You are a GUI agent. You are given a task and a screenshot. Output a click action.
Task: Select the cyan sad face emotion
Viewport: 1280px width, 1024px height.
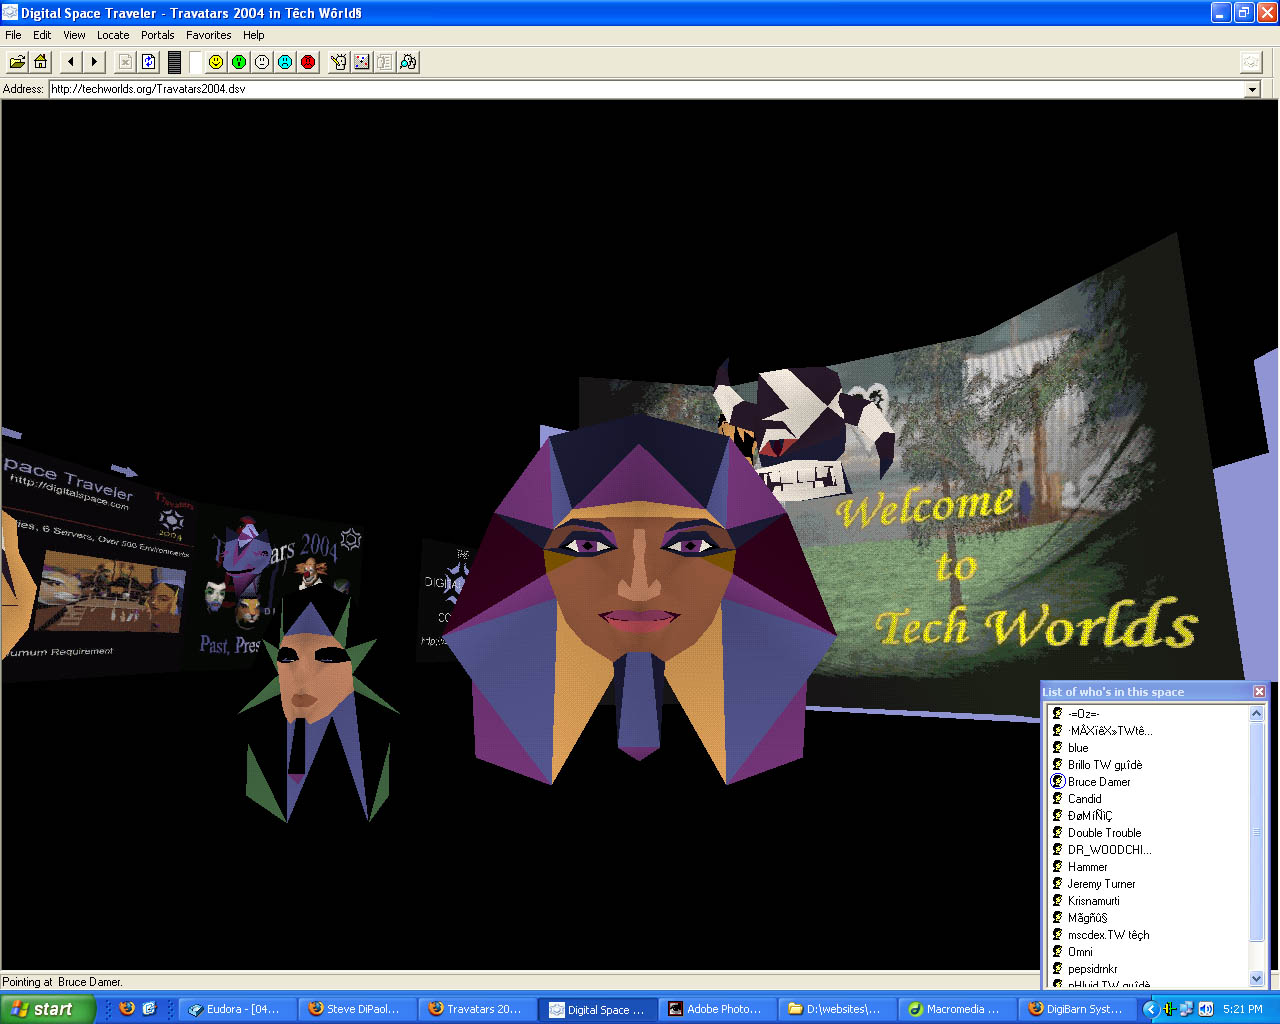tap(285, 62)
